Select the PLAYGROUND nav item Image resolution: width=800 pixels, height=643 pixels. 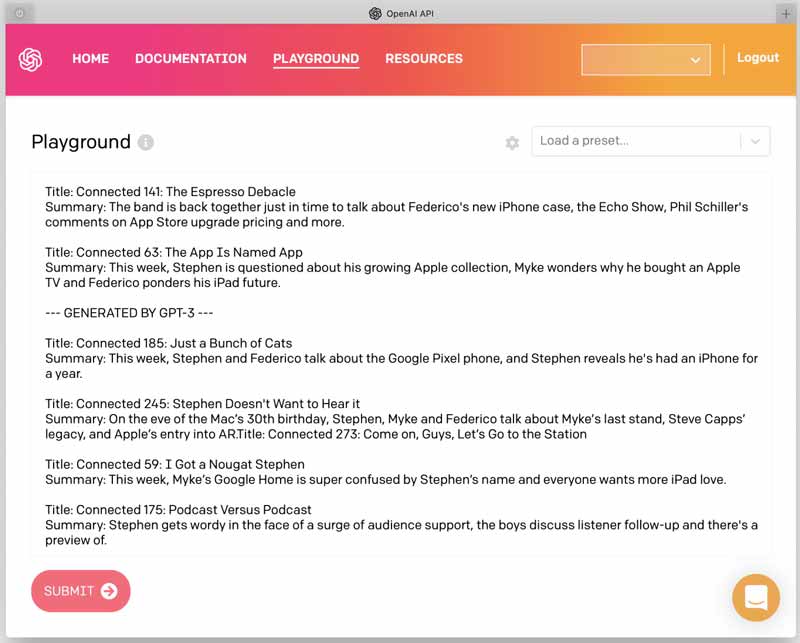click(316, 59)
